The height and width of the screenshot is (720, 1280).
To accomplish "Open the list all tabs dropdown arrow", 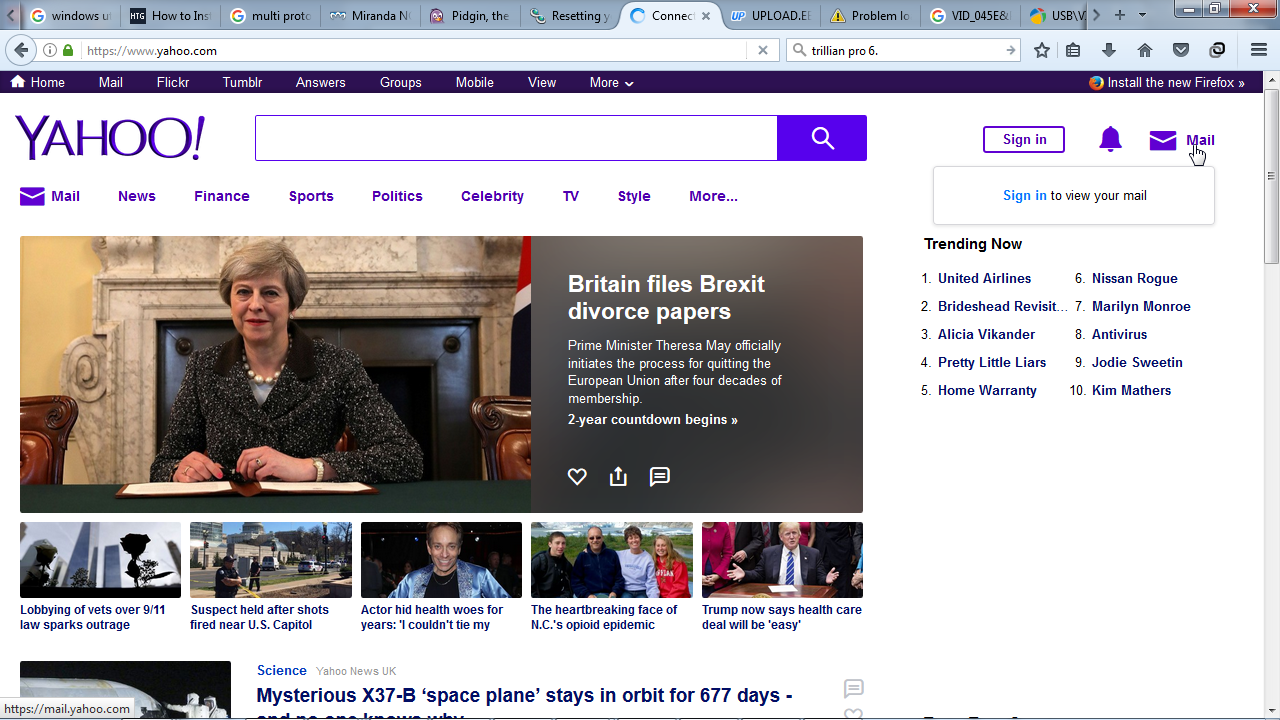I will 1142,15.
